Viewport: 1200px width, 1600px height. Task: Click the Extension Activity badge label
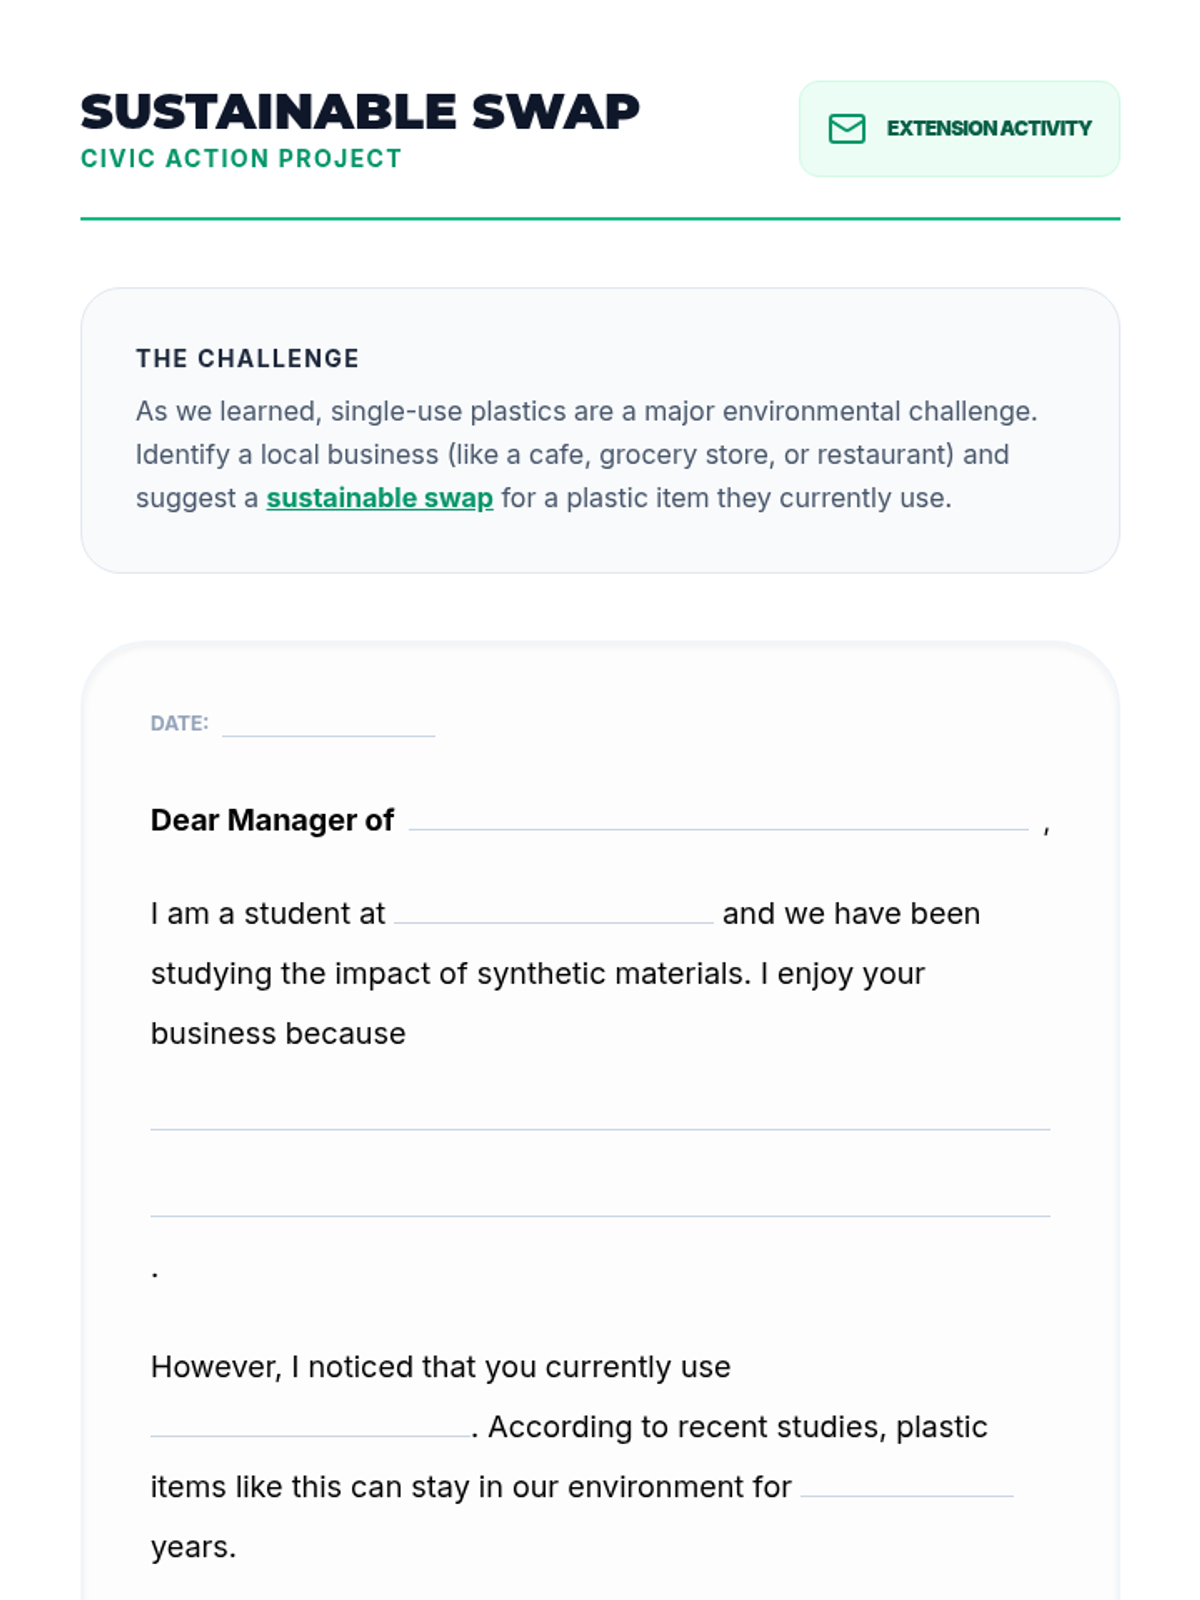tap(988, 129)
